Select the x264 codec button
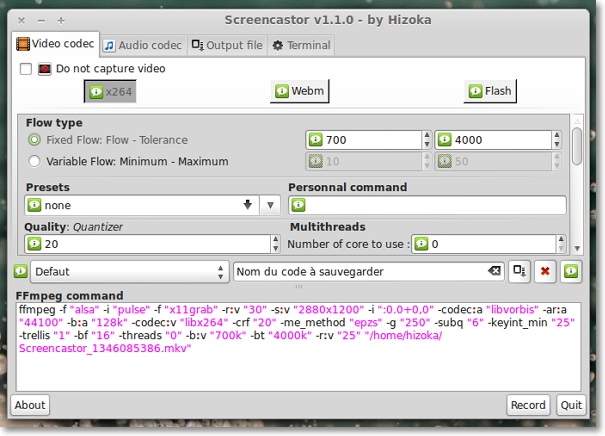 (110, 92)
